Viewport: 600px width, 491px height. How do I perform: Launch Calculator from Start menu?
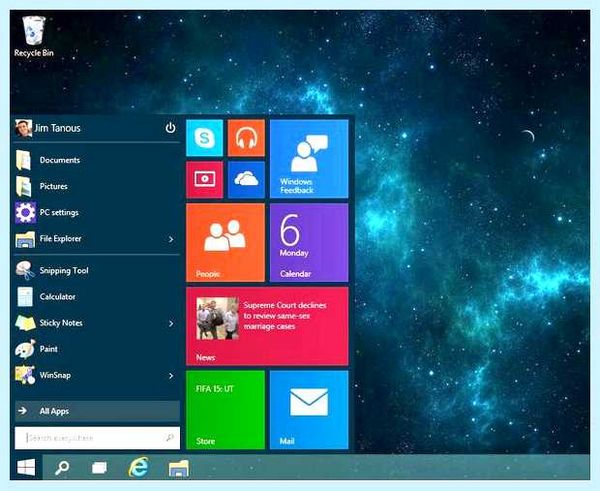point(96,297)
